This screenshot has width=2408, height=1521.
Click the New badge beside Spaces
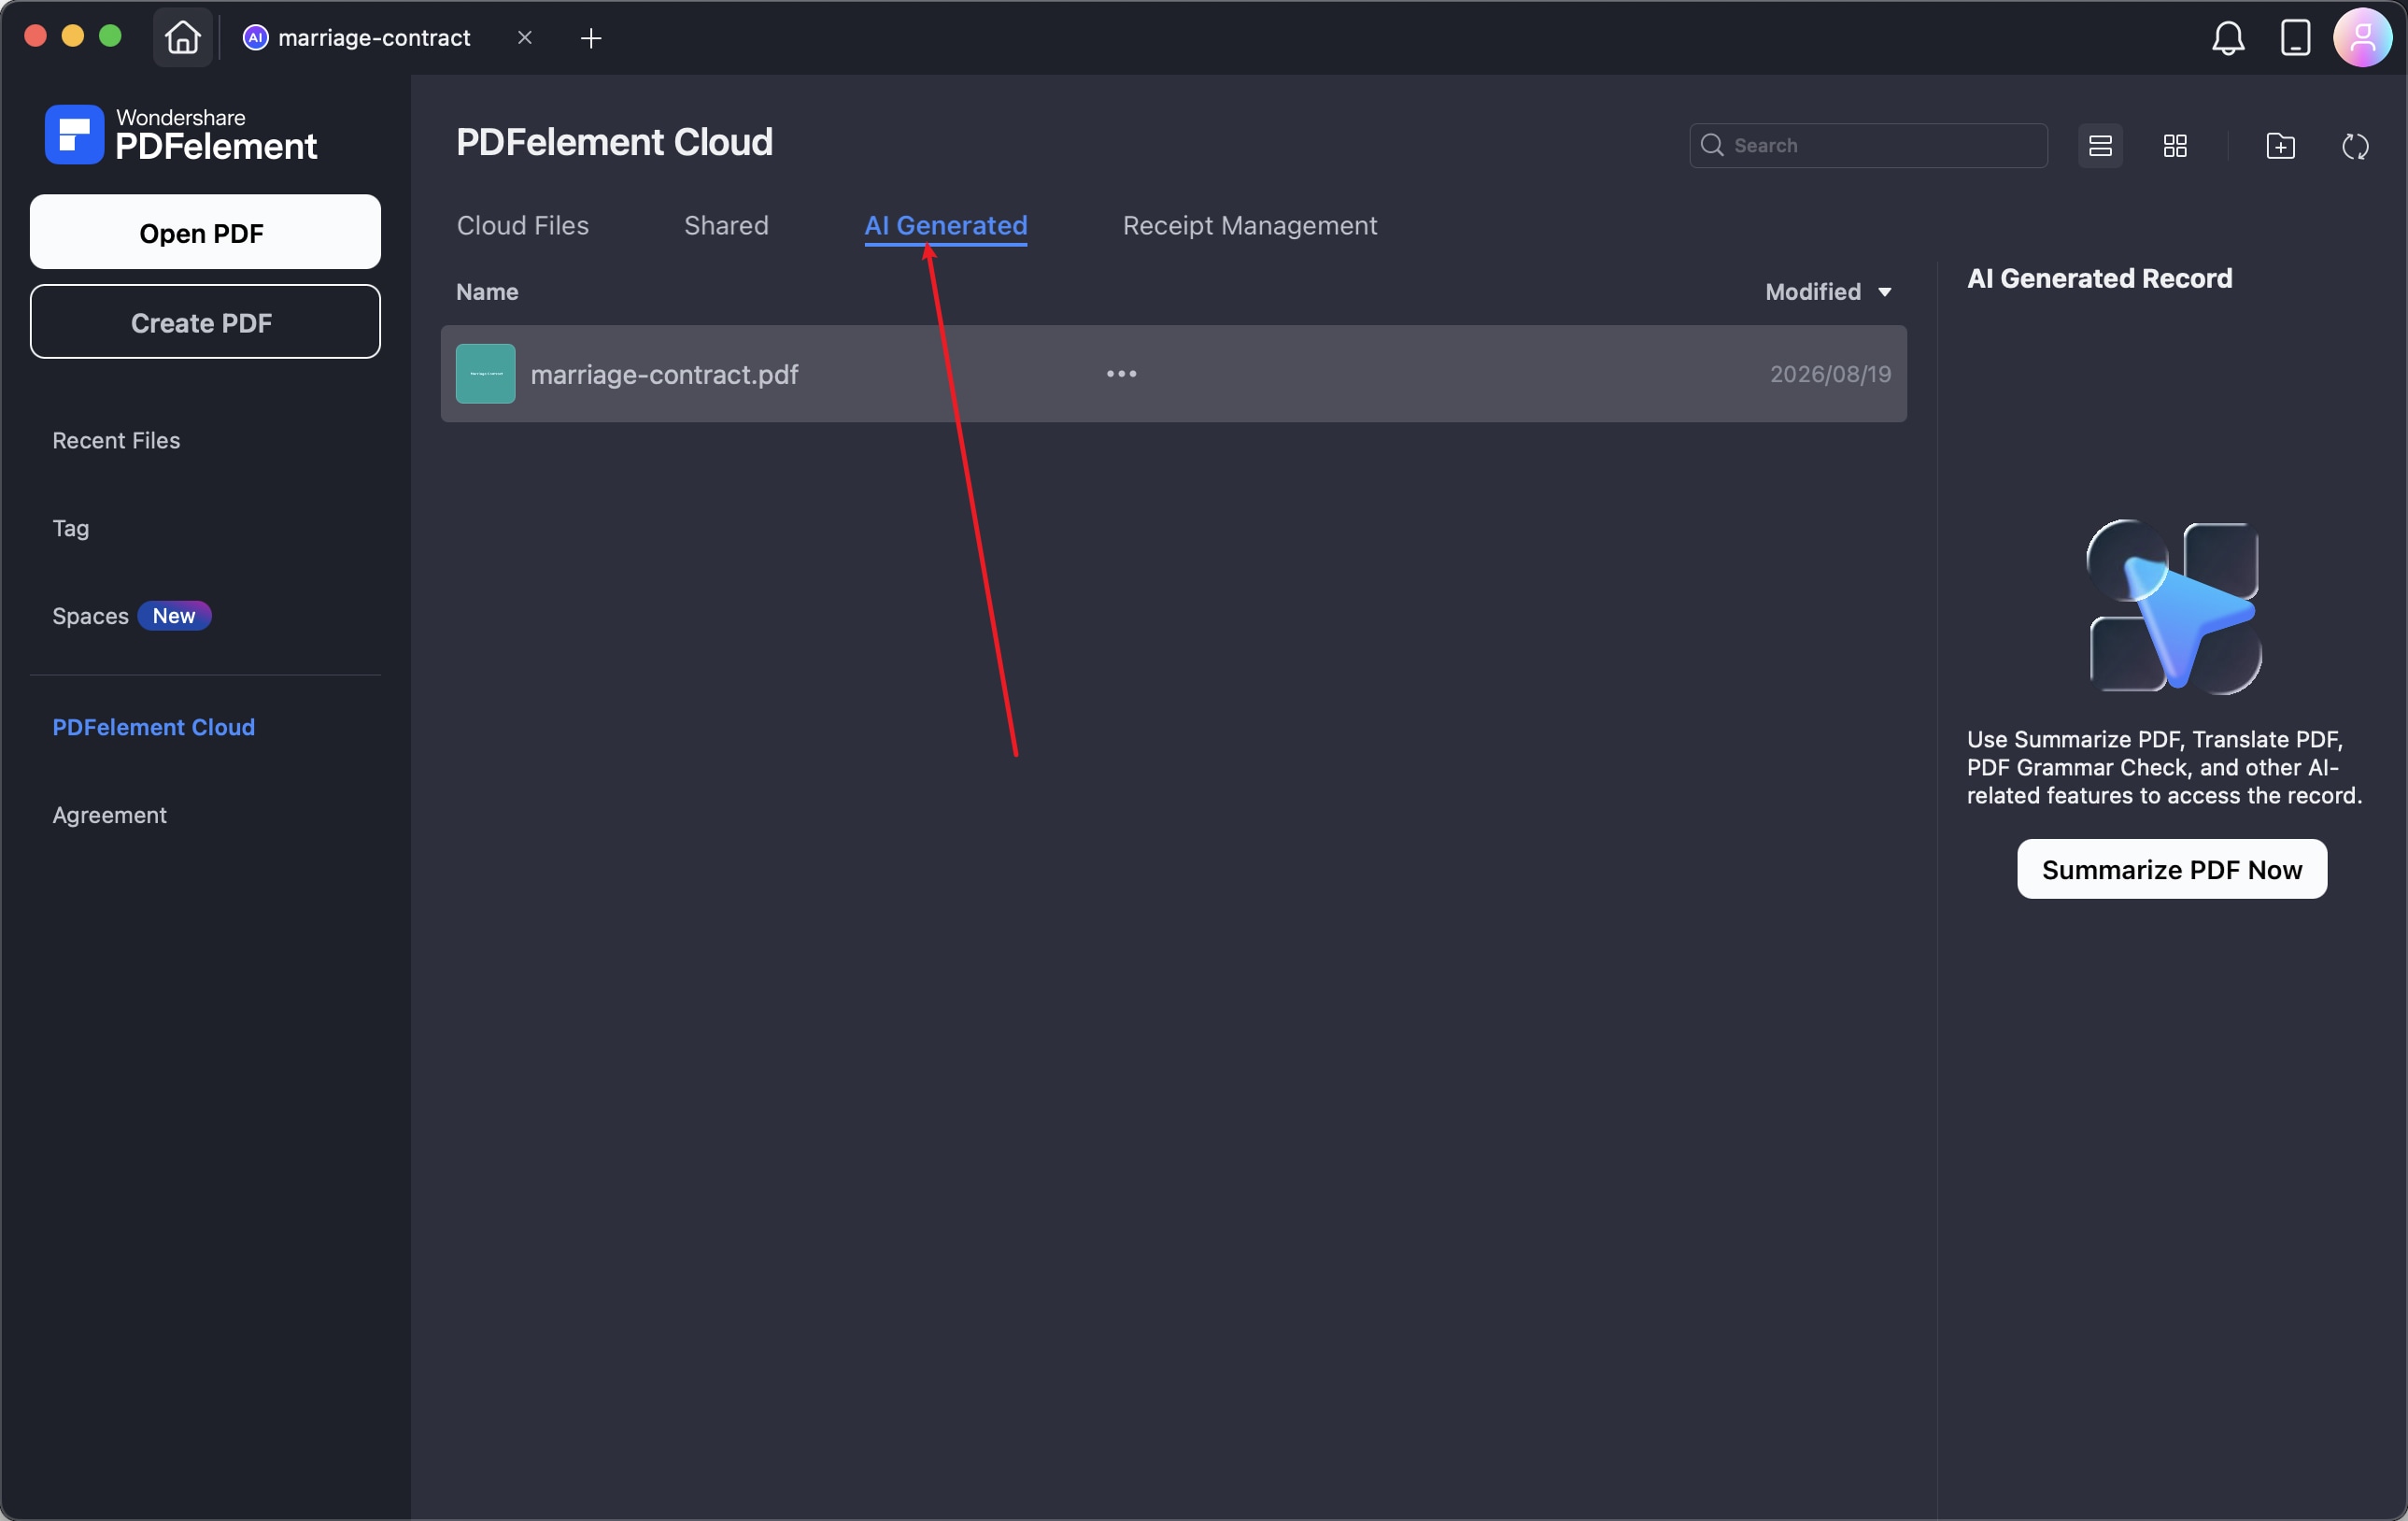[174, 616]
